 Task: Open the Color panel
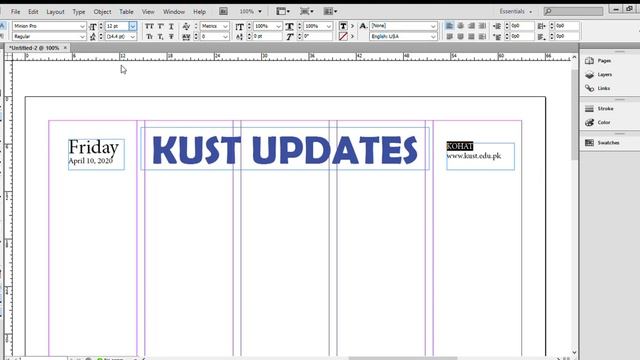pos(599,122)
